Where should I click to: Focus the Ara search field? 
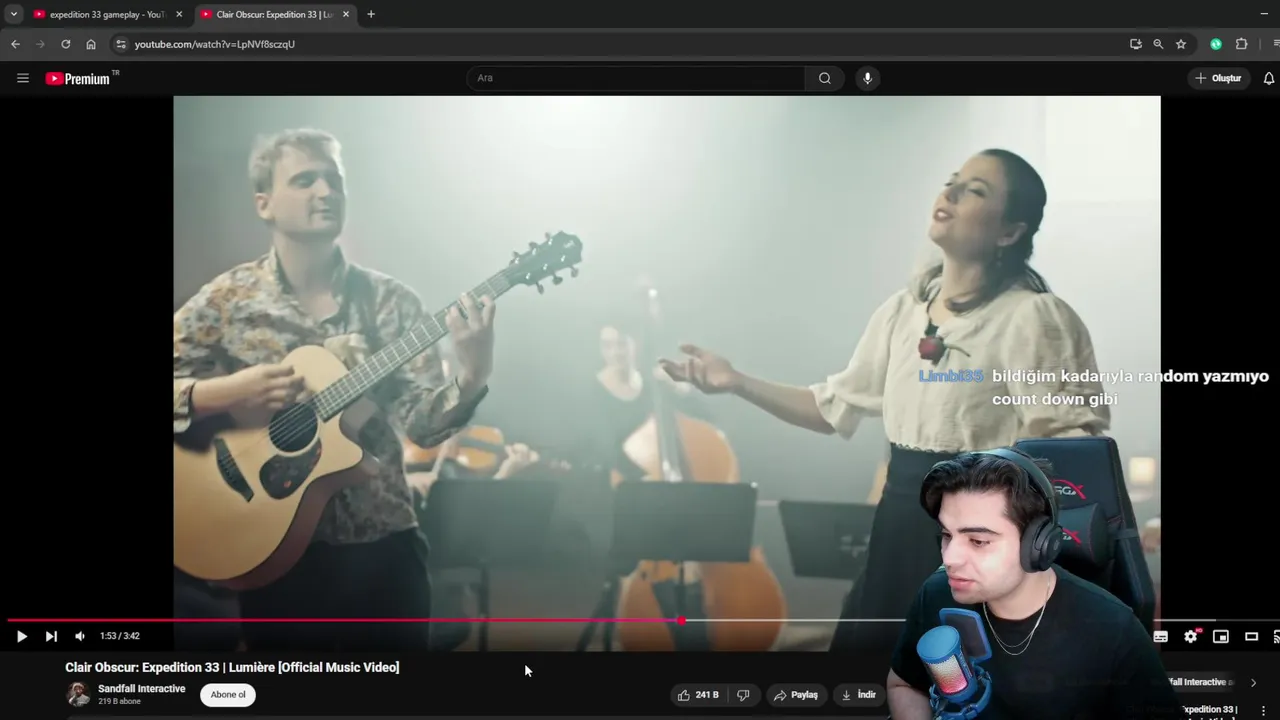(636, 78)
